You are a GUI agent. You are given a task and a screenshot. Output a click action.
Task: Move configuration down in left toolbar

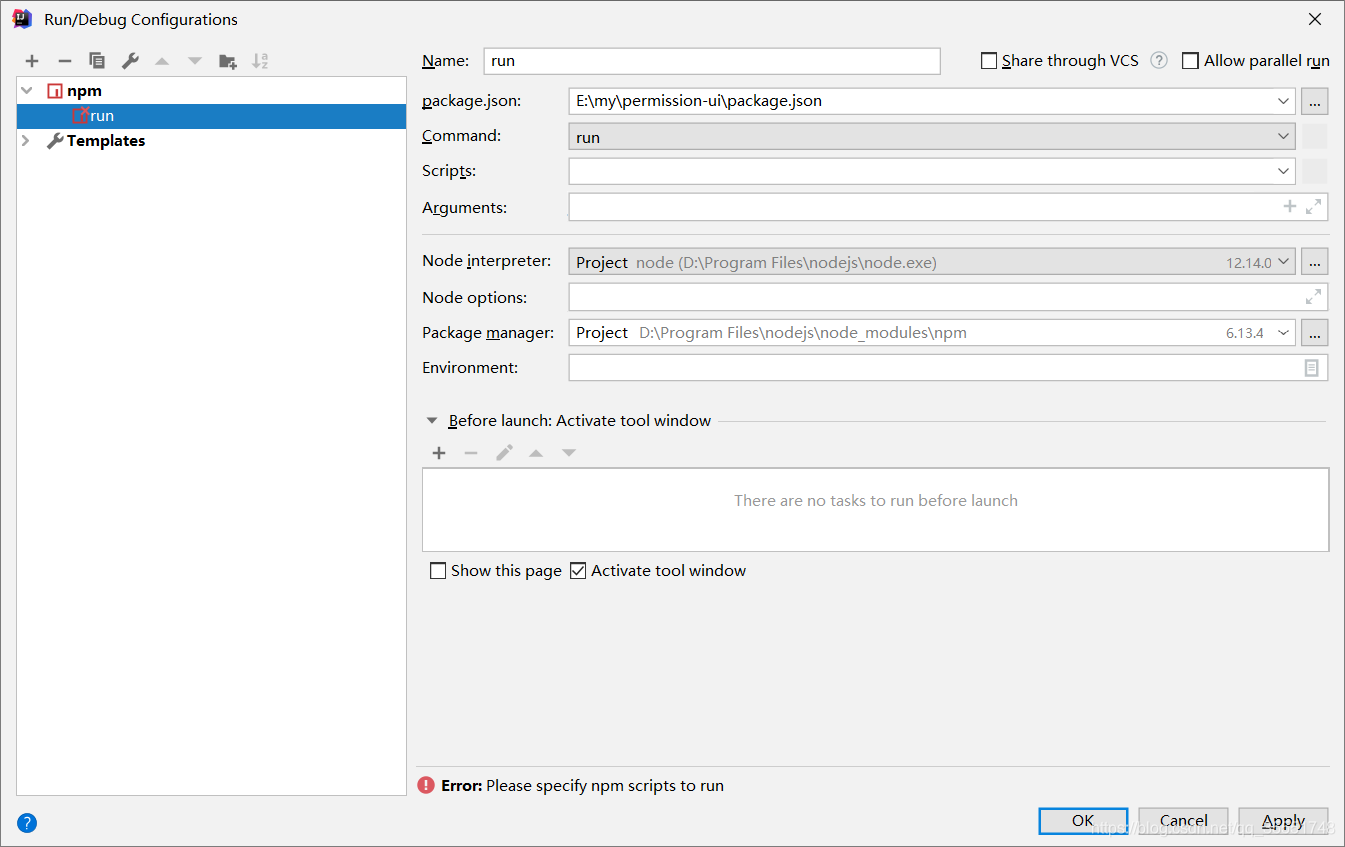pos(195,61)
